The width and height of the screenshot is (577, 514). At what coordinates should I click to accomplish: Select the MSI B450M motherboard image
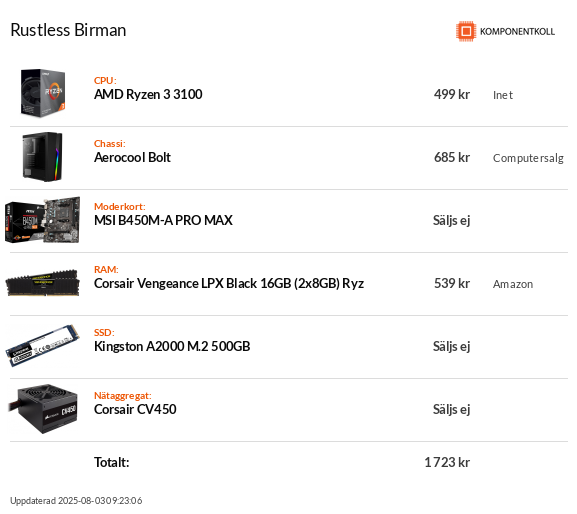[x=42, y=220]
